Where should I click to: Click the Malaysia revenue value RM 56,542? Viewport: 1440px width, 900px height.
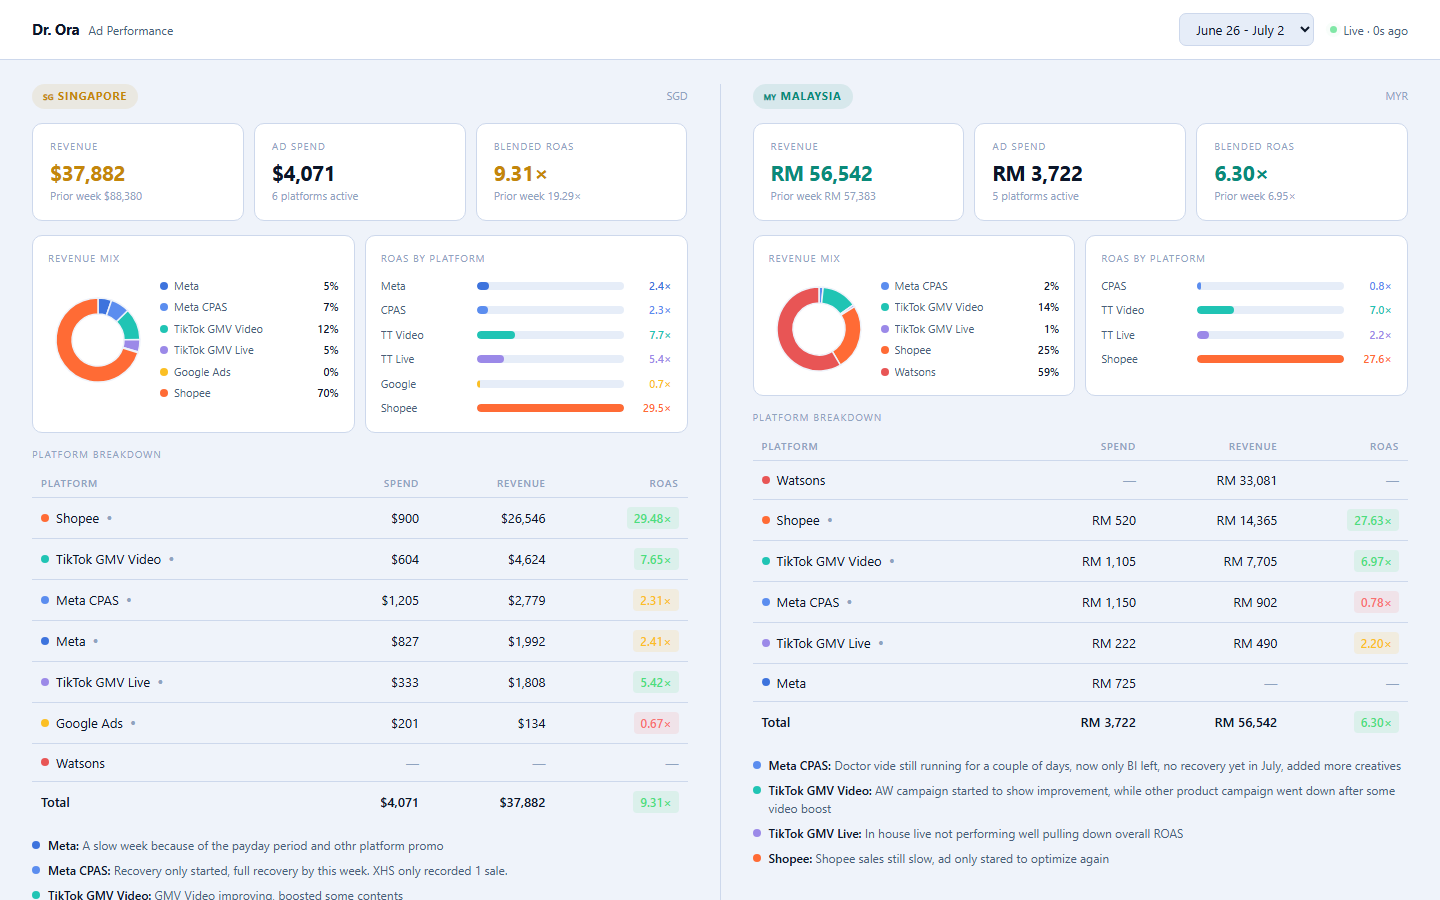pos(821,174)
